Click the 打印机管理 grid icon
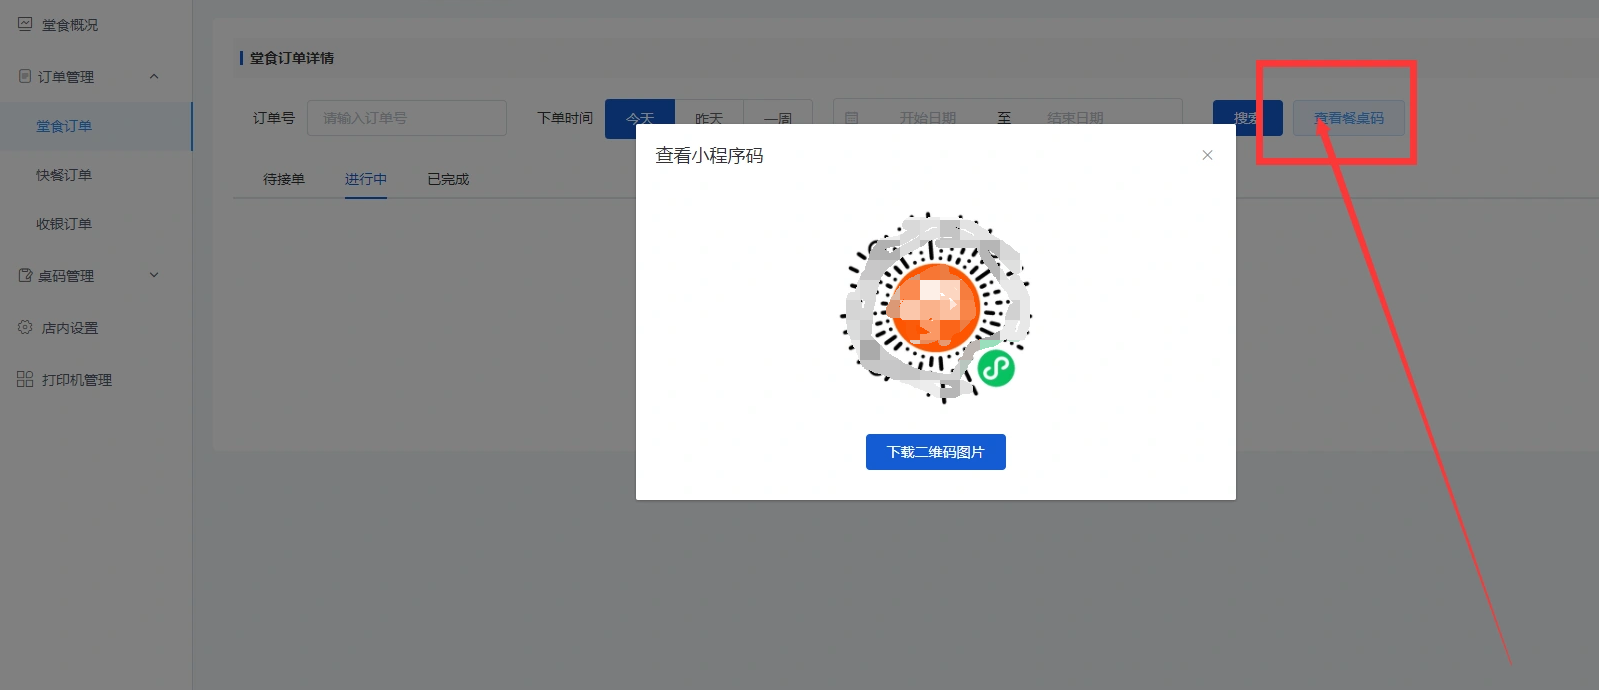This screenshot has height=690, width=1599. point(25,379)
